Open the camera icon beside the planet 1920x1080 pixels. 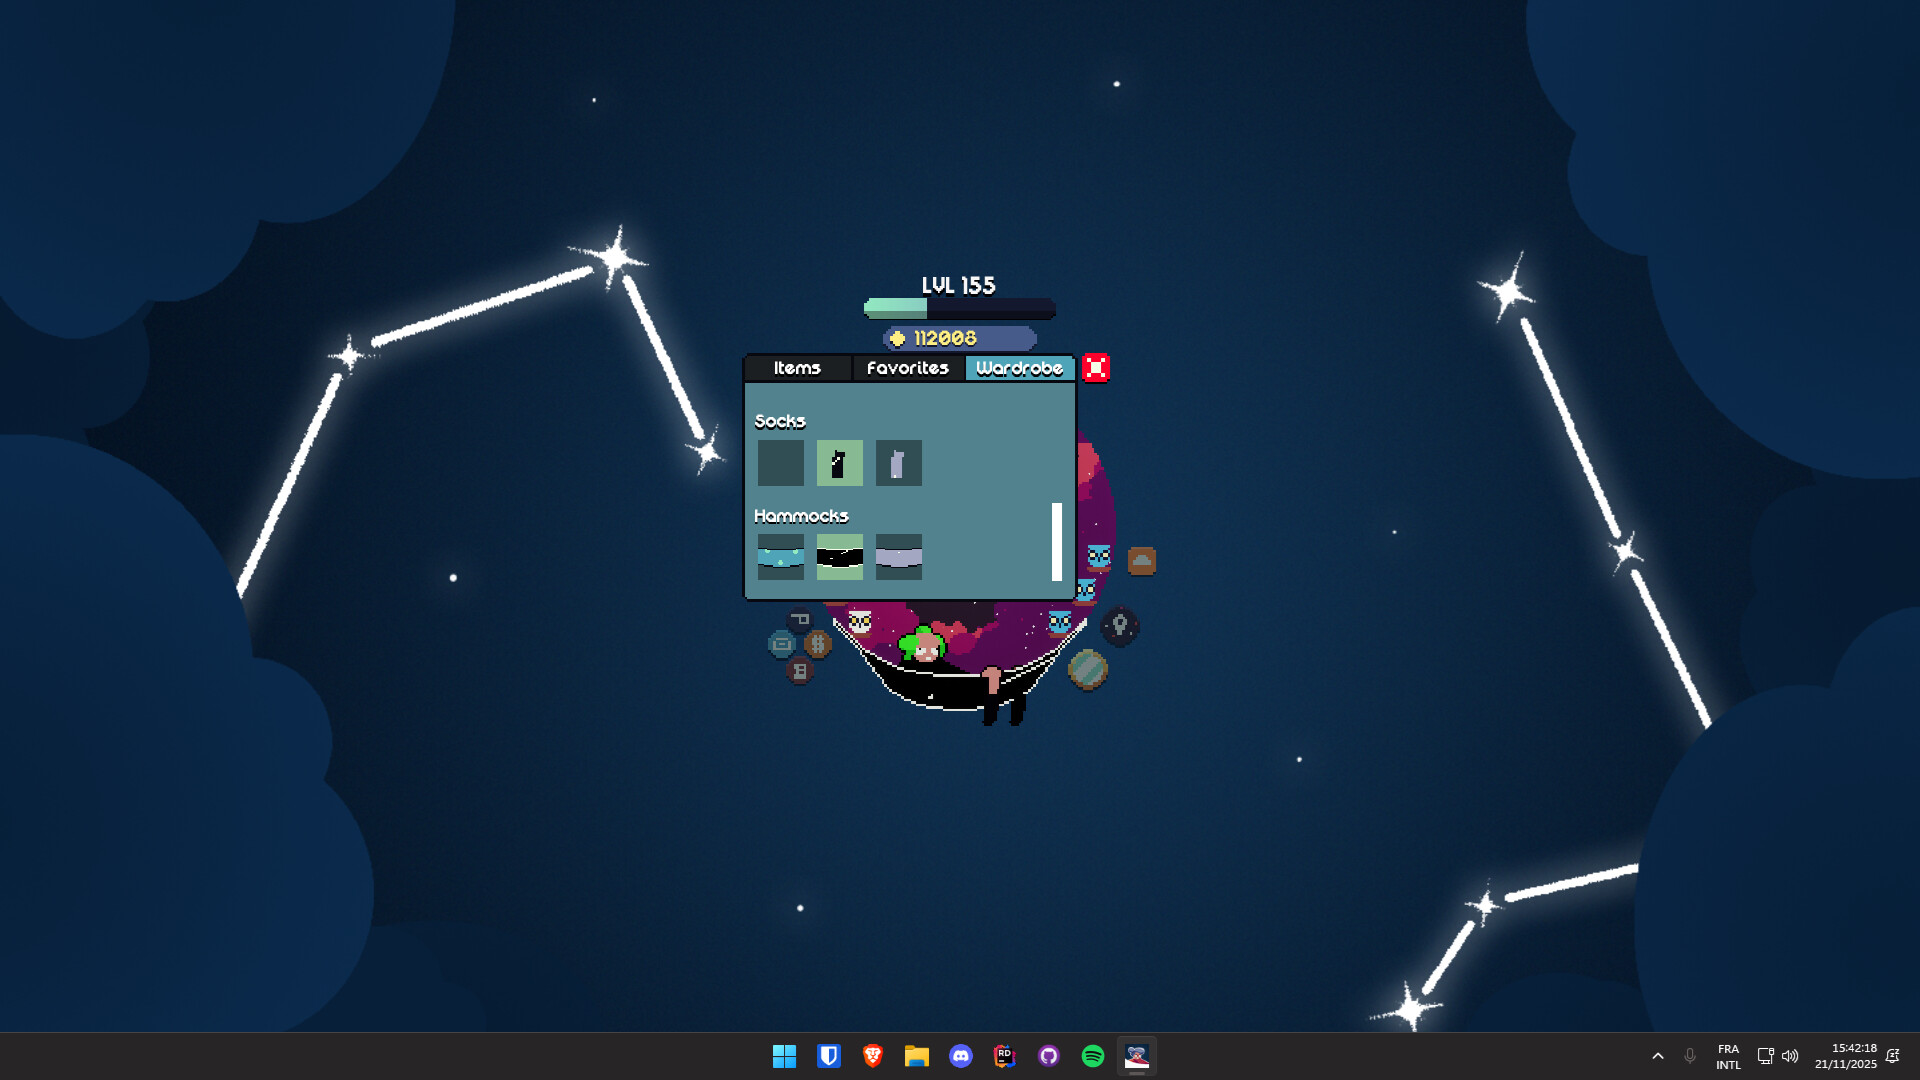tap(782, 645)
